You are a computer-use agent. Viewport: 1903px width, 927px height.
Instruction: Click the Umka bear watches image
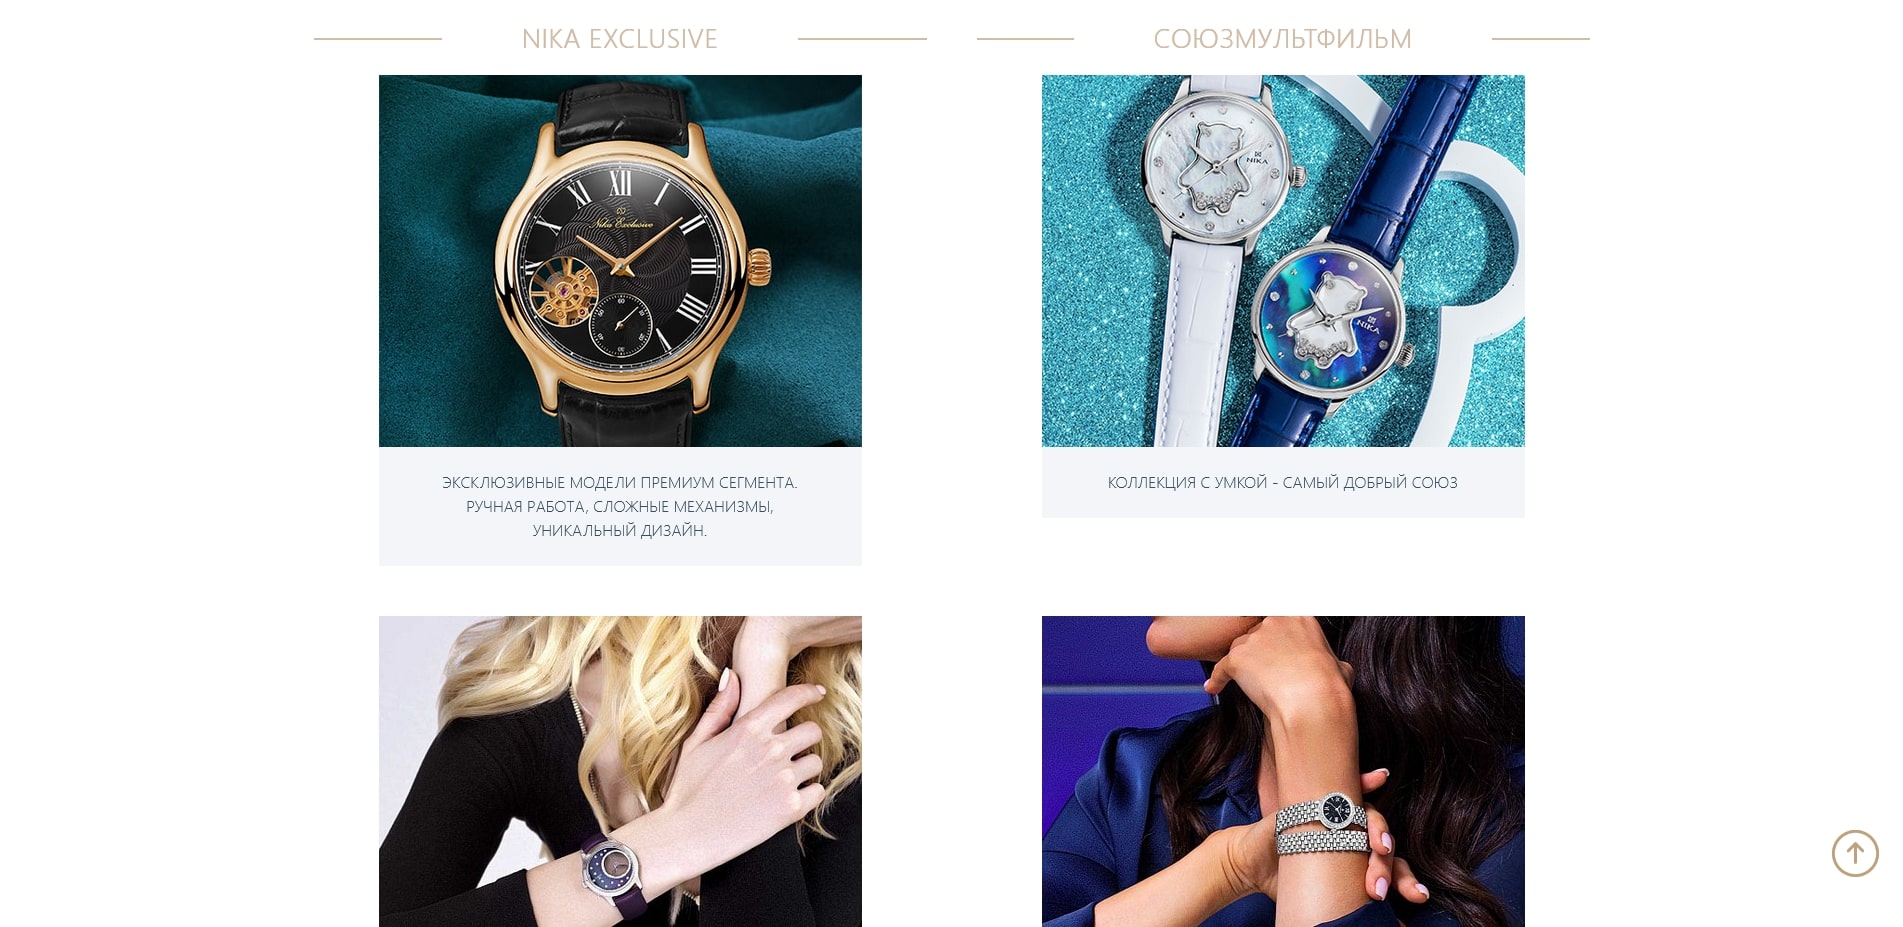pyautogui.click(x=1283, y=261)
